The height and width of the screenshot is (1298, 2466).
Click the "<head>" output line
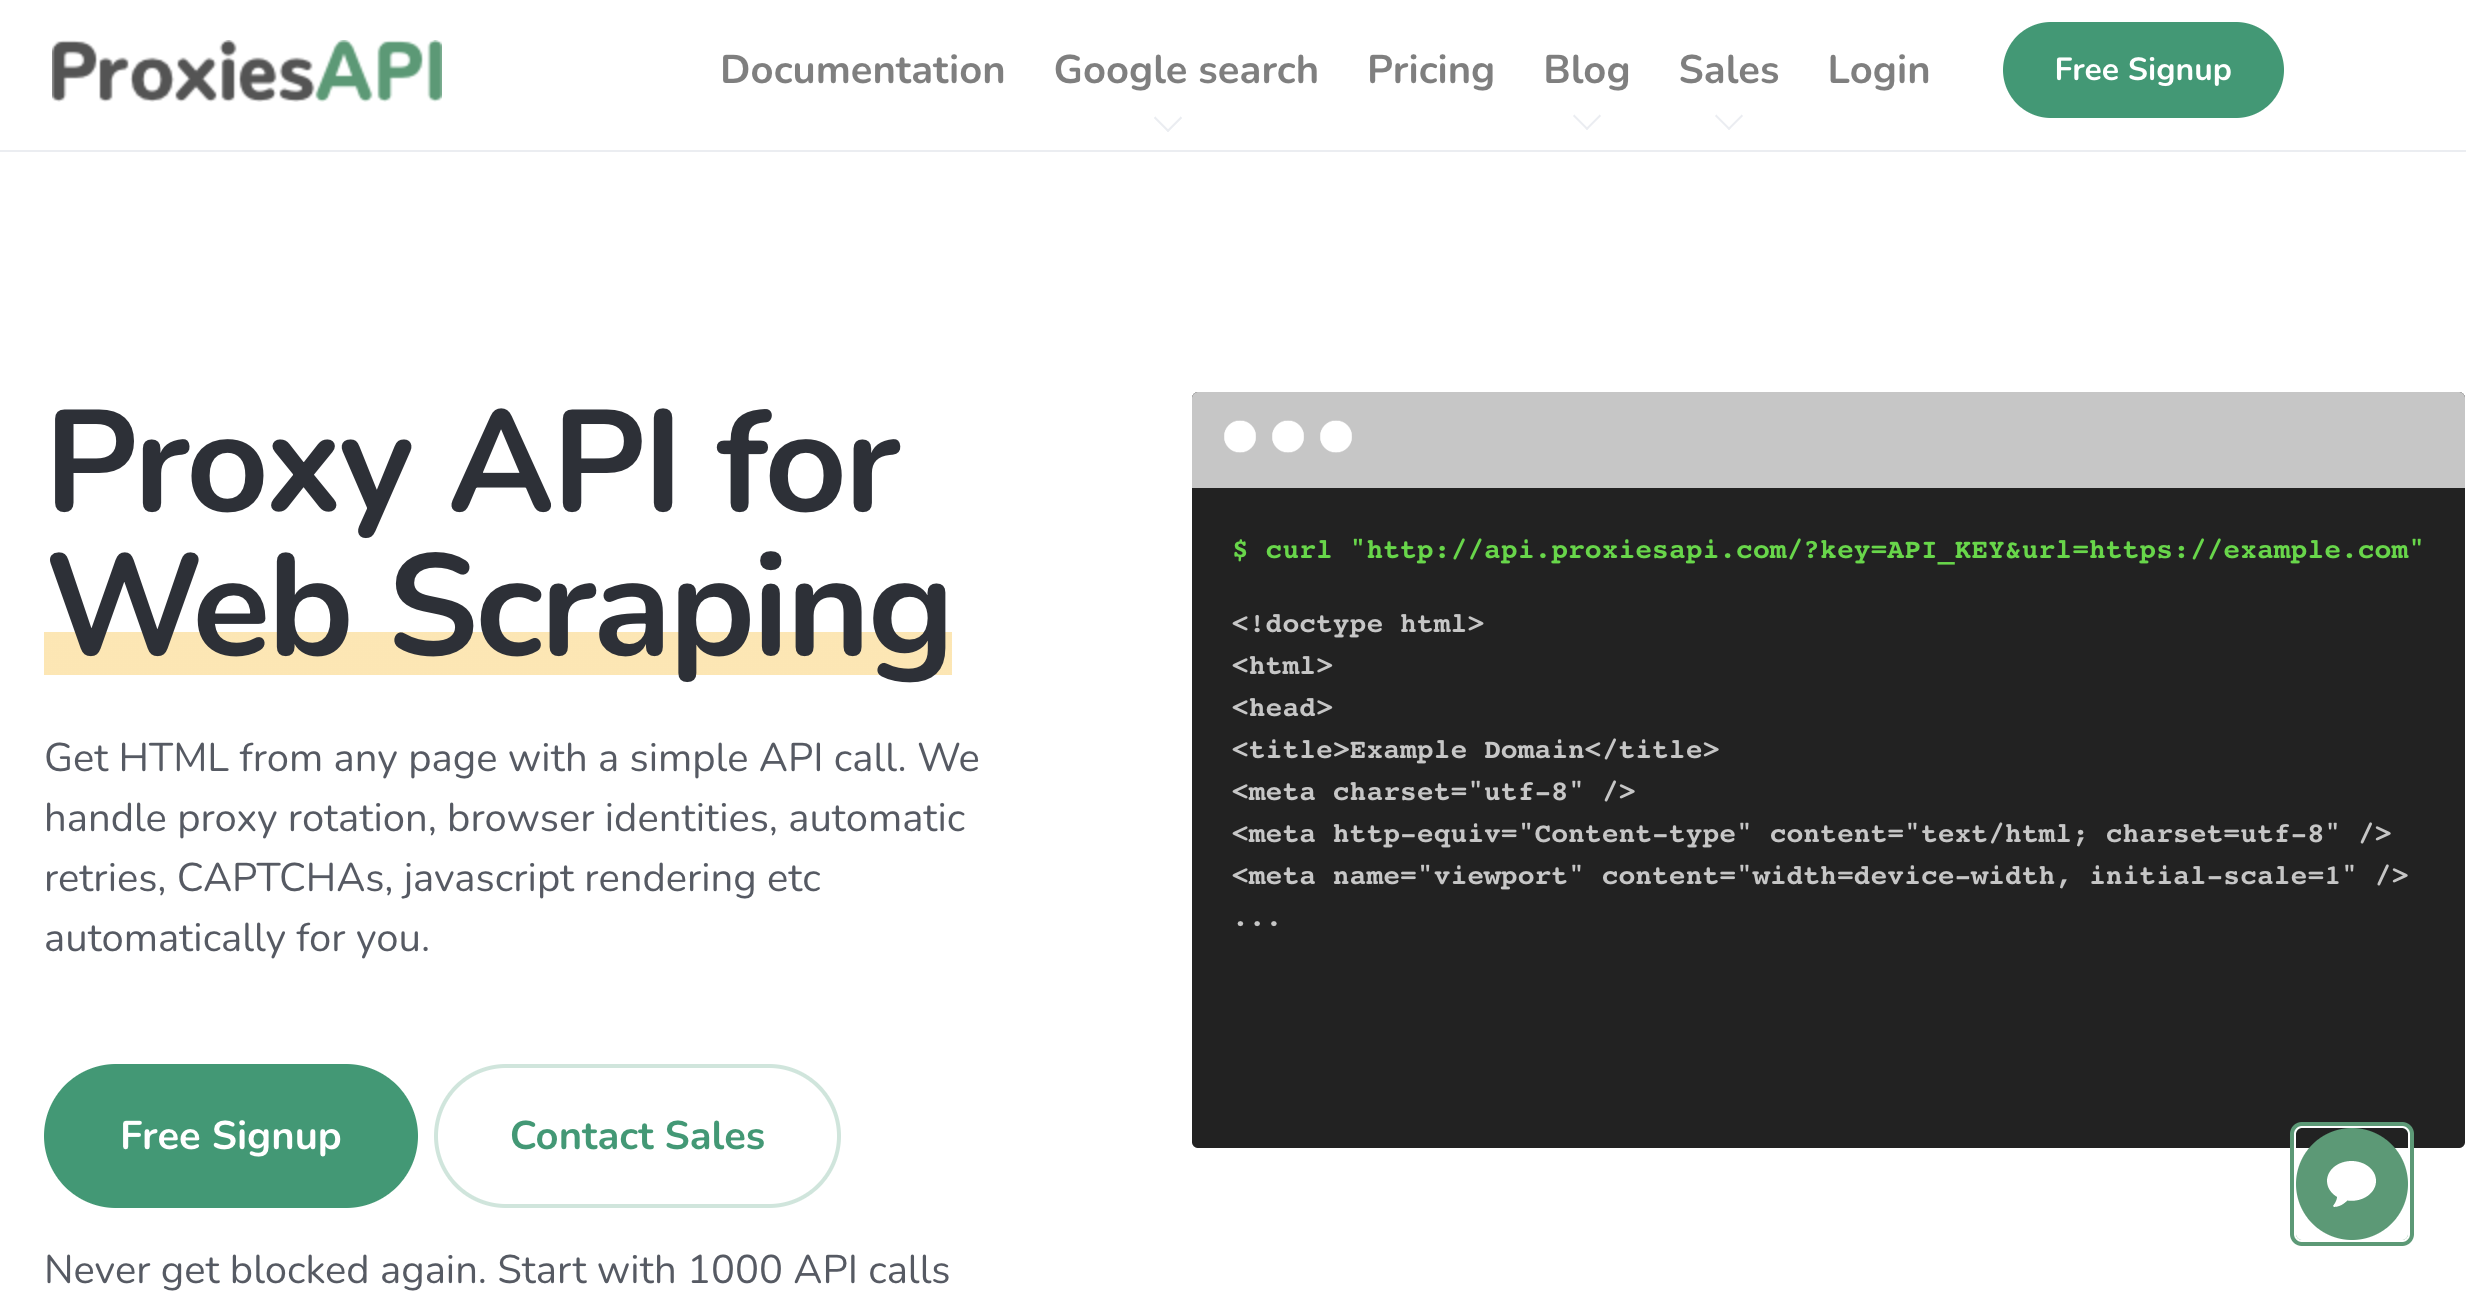click(1282, 708)
